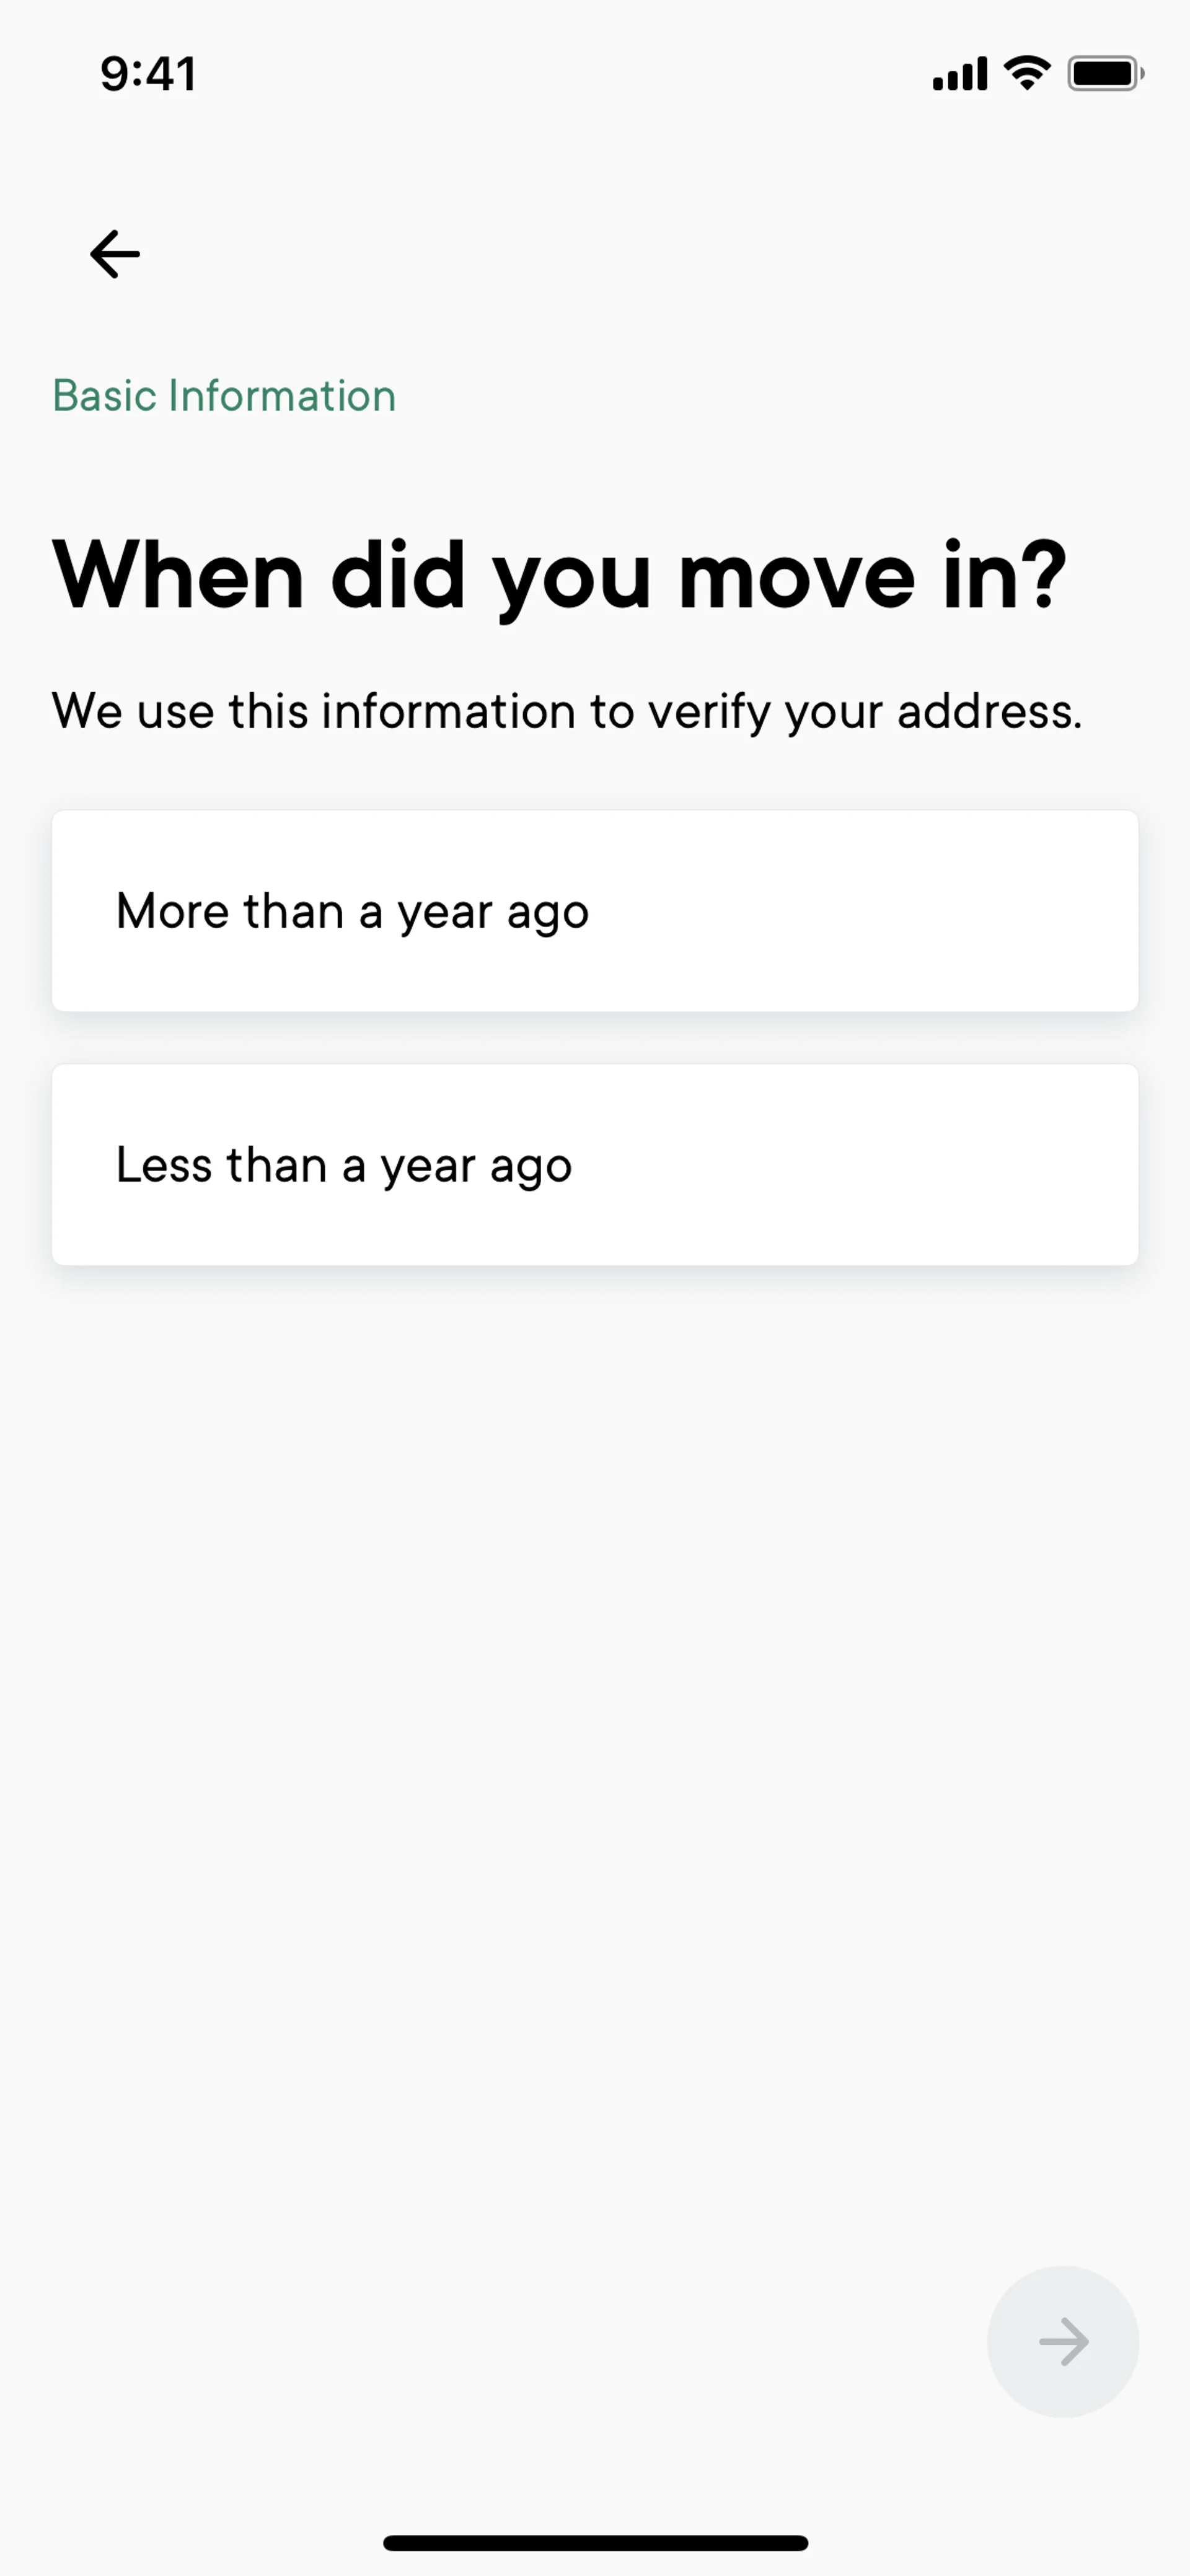The image size is (1190, 2576).
Task: Open the Basic Information step title
Action: point(224,396)
